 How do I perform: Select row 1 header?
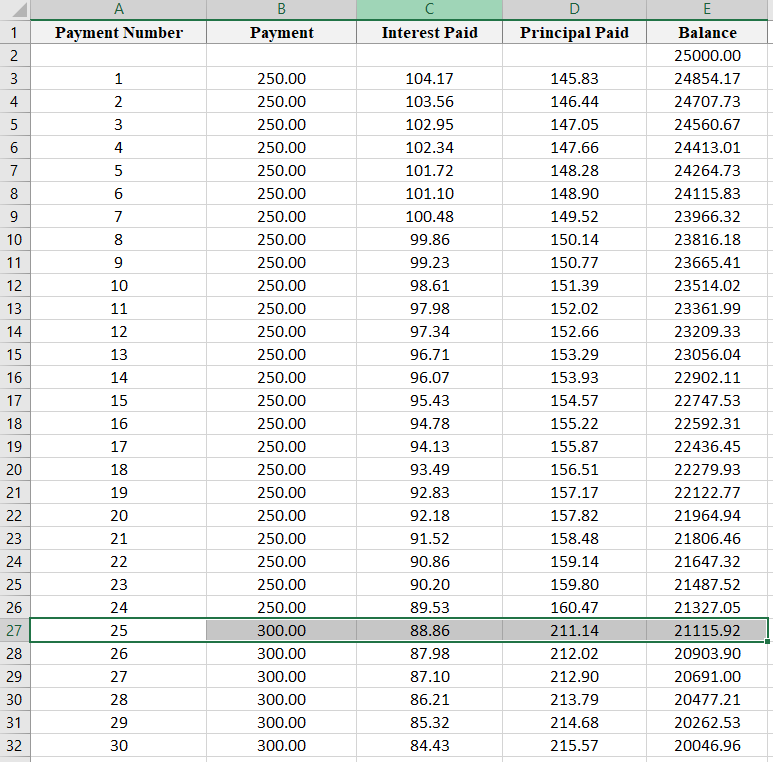click(x=14, y=33)
